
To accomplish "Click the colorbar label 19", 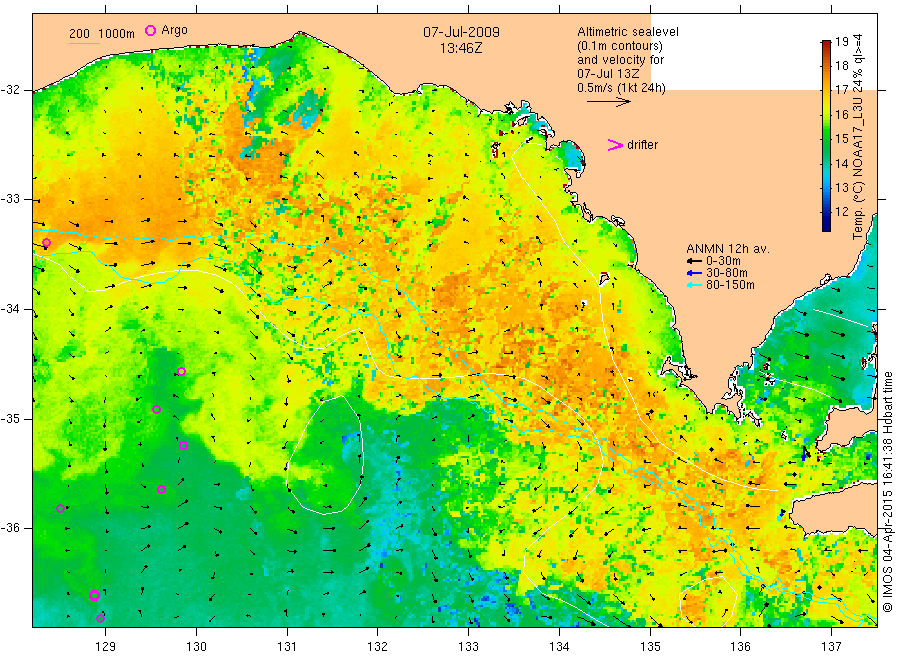I will (x=841, y=41).
